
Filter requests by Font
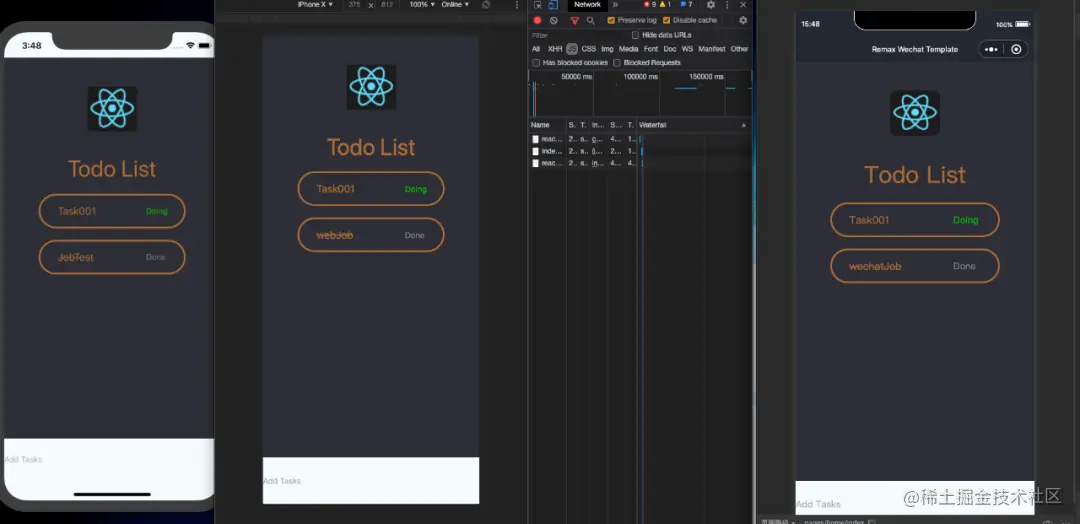pos(651,49)
